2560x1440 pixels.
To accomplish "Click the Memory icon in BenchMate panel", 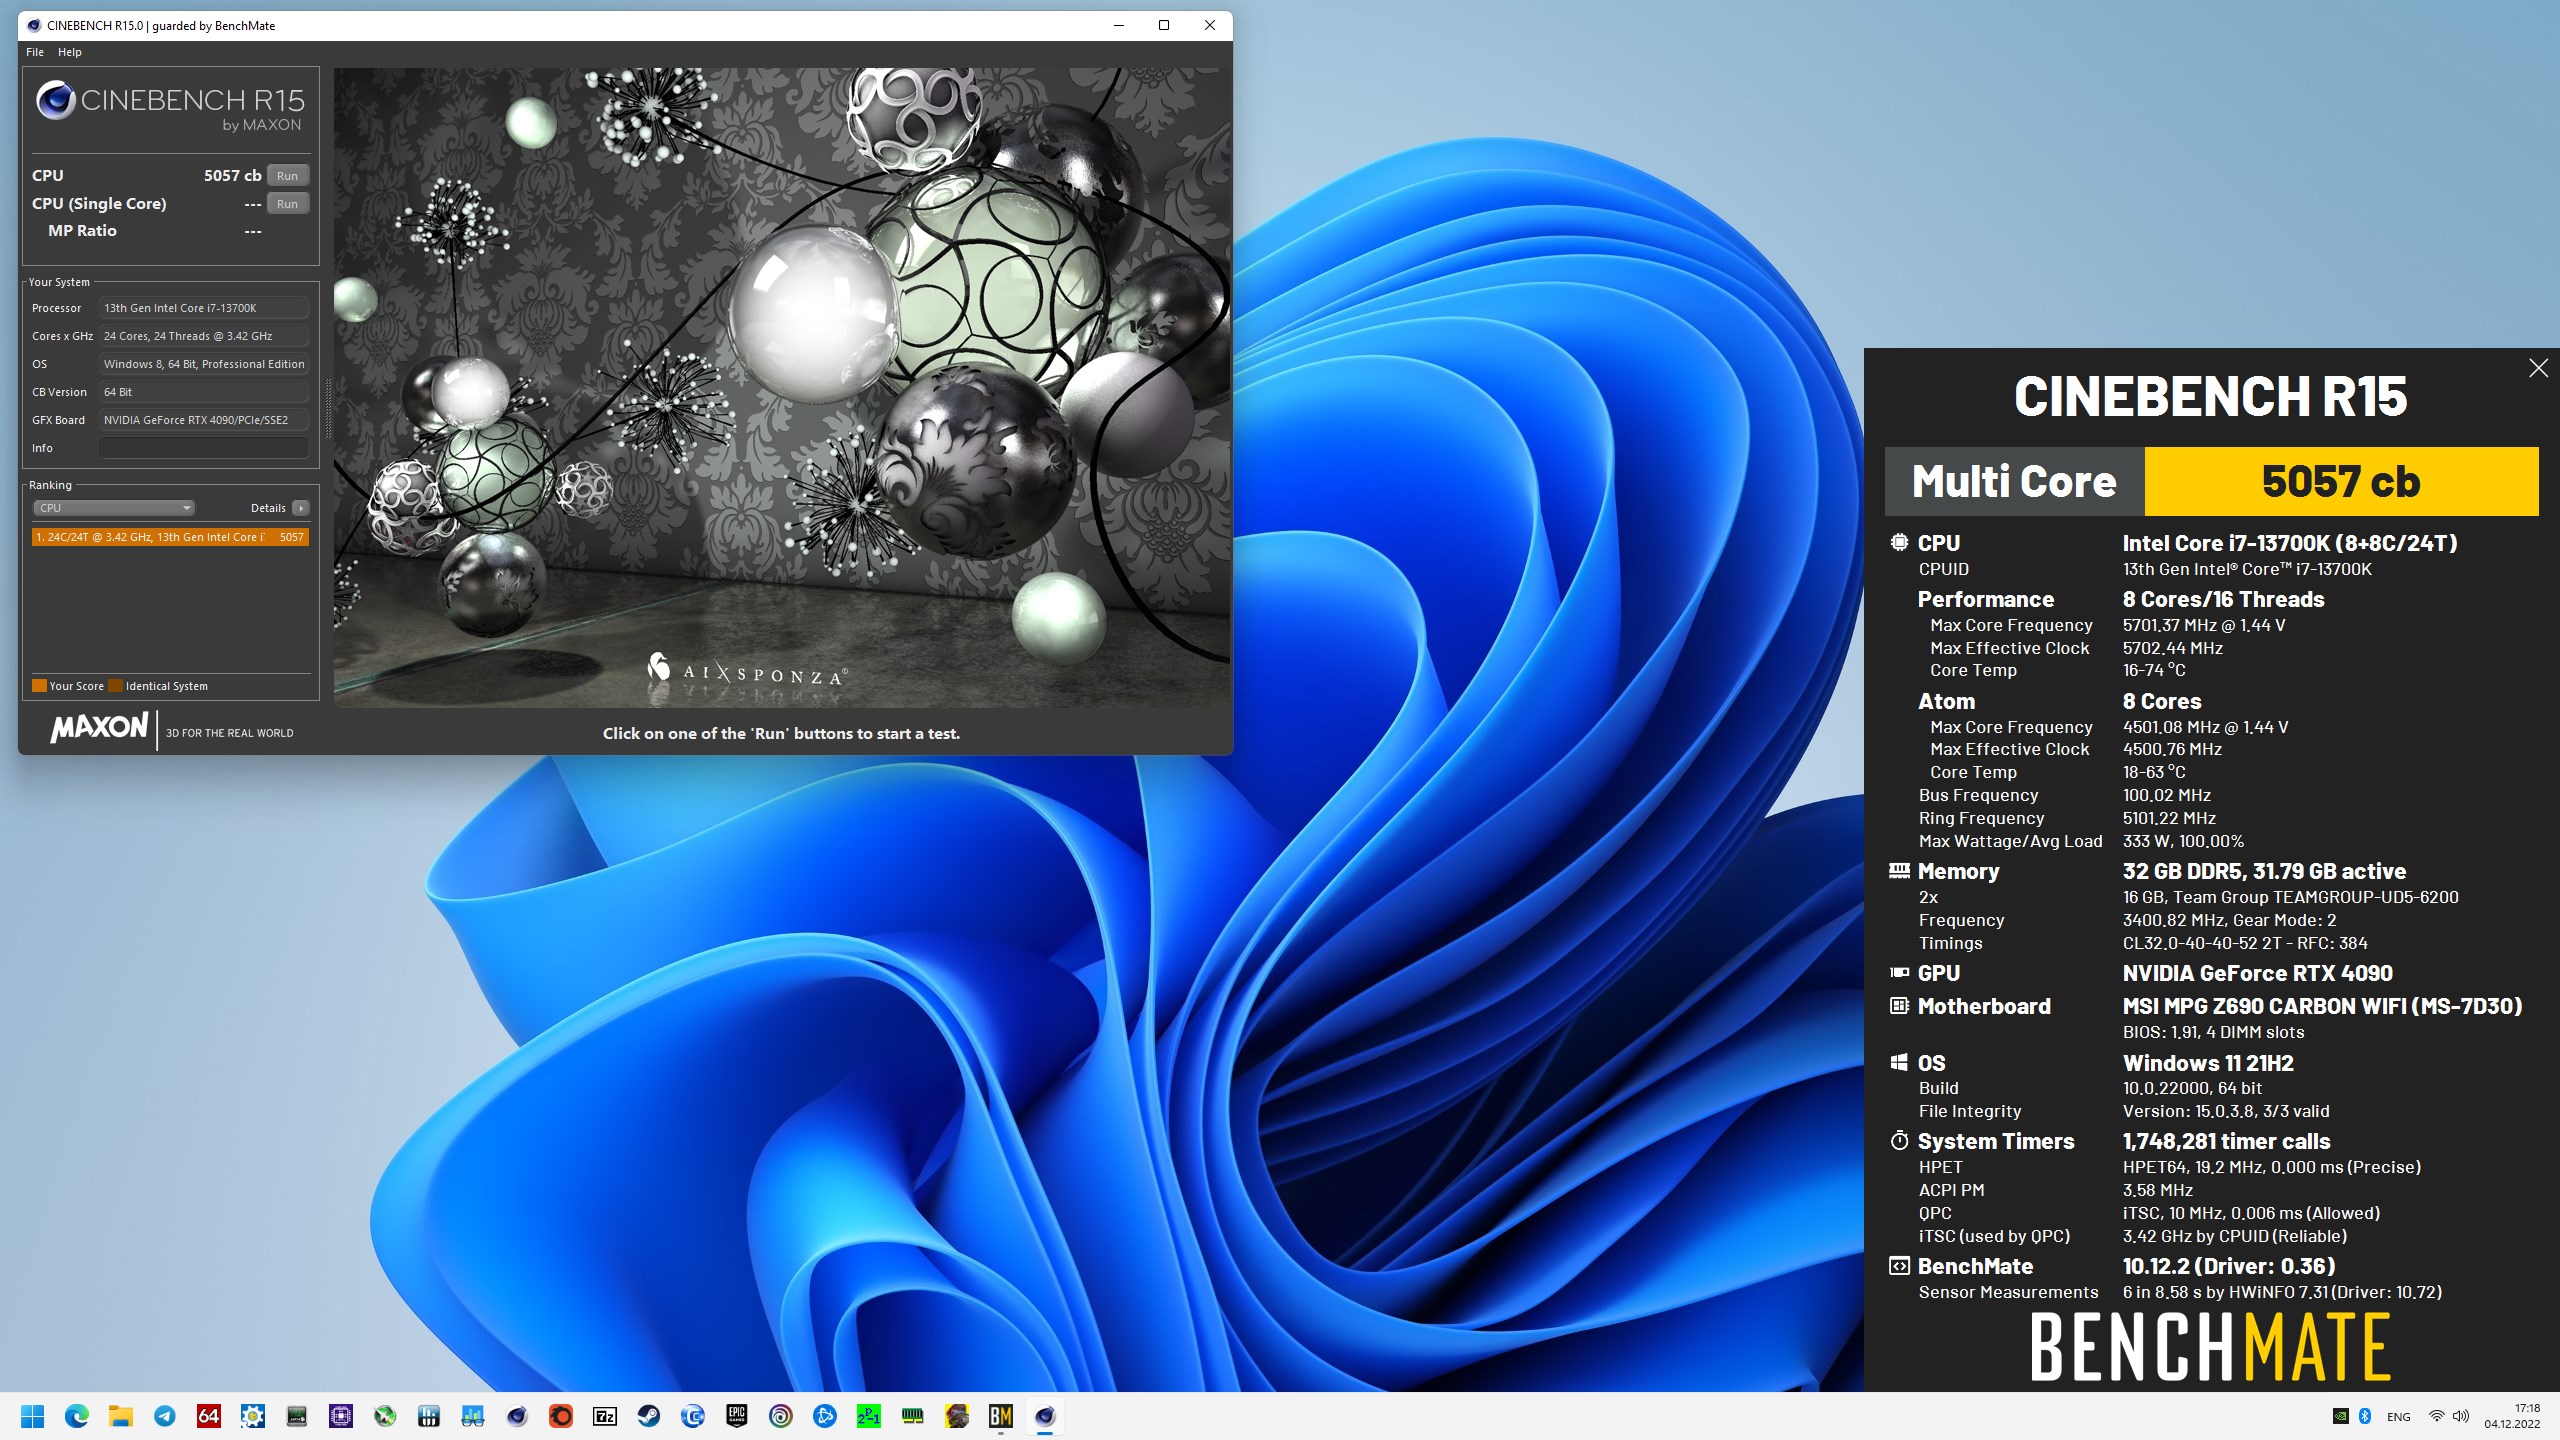I will tap(1899, 870).
